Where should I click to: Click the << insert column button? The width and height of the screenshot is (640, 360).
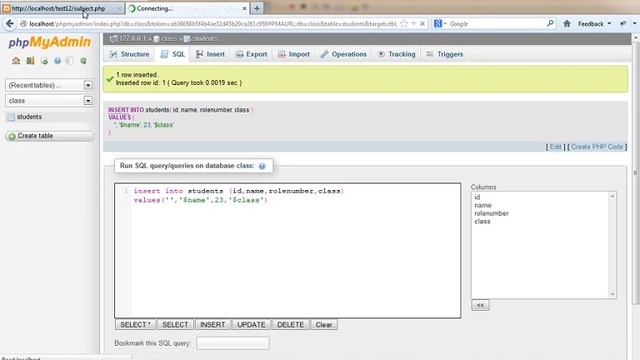(480, 305)
